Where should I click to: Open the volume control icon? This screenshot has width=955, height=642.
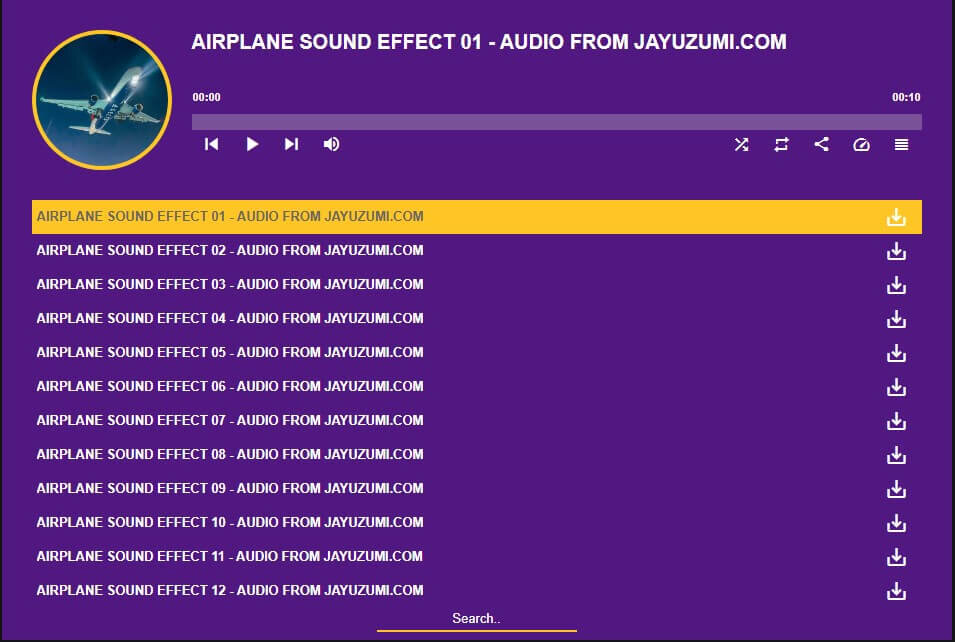click(x=331, y=144)
